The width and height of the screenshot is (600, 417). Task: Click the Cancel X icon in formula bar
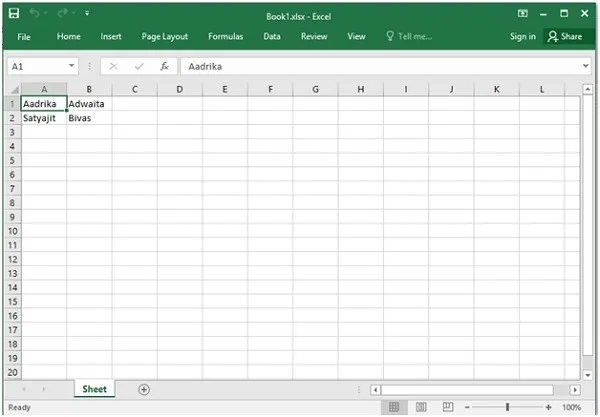pos(113,67)
